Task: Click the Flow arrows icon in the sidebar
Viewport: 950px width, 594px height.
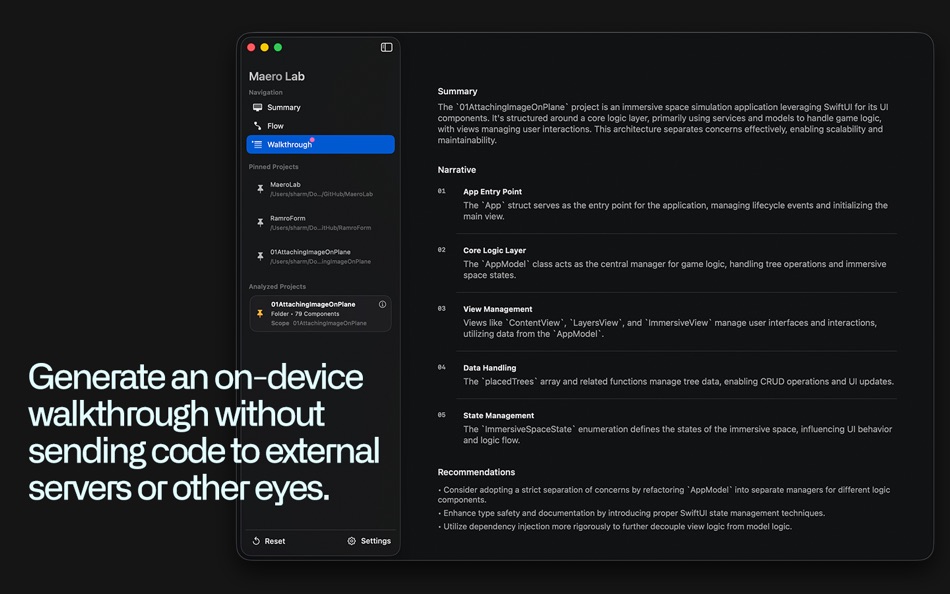Action: (259, 125)
